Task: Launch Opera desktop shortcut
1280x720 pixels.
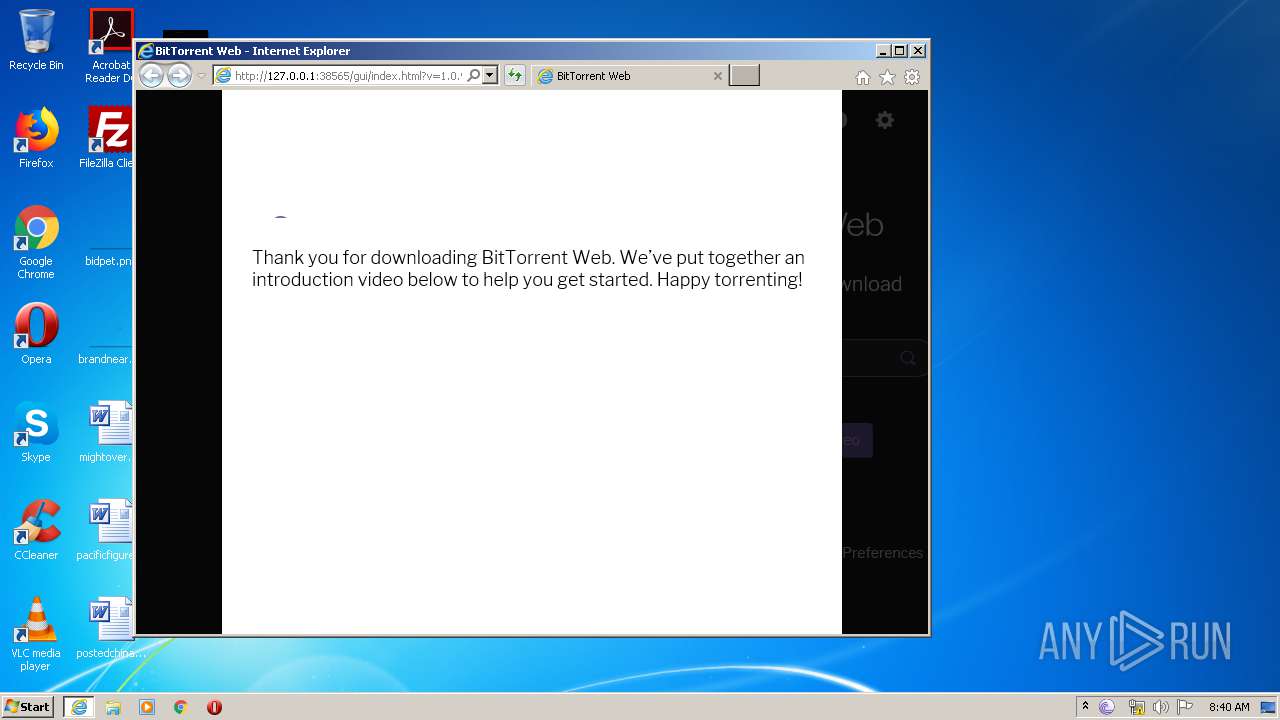Action: 36,334
